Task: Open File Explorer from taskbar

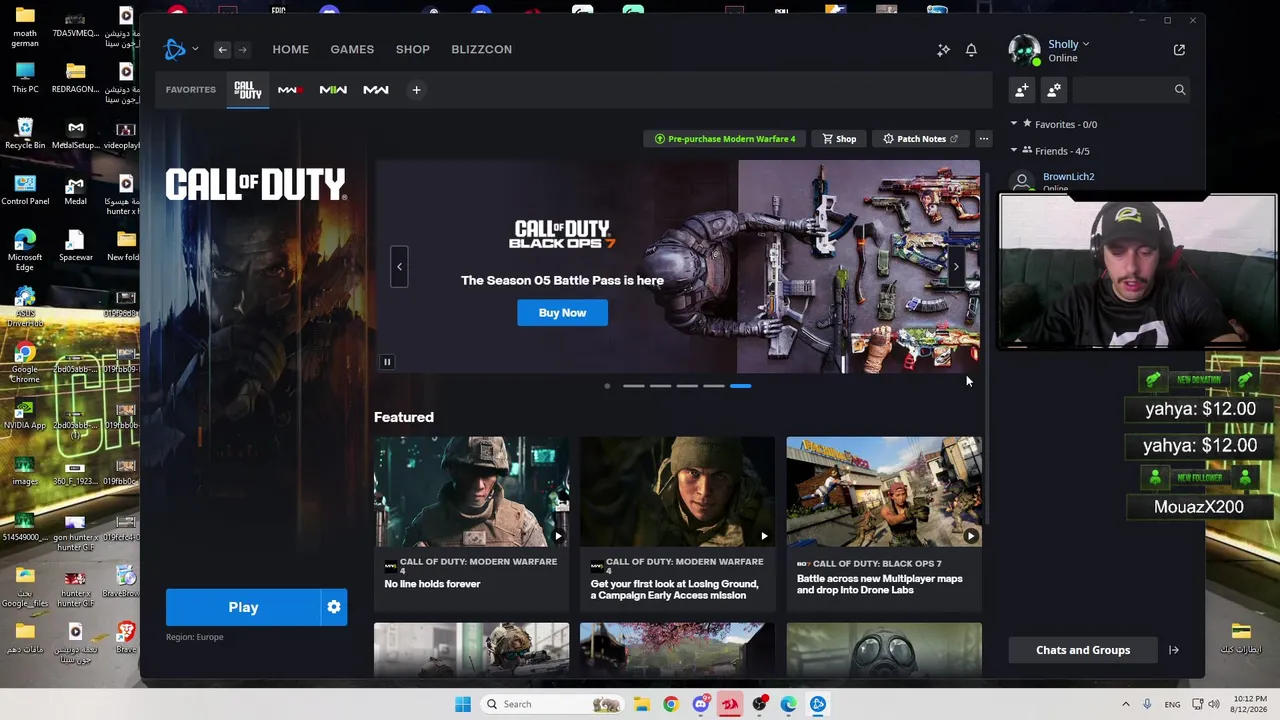Action: point(641,704)
